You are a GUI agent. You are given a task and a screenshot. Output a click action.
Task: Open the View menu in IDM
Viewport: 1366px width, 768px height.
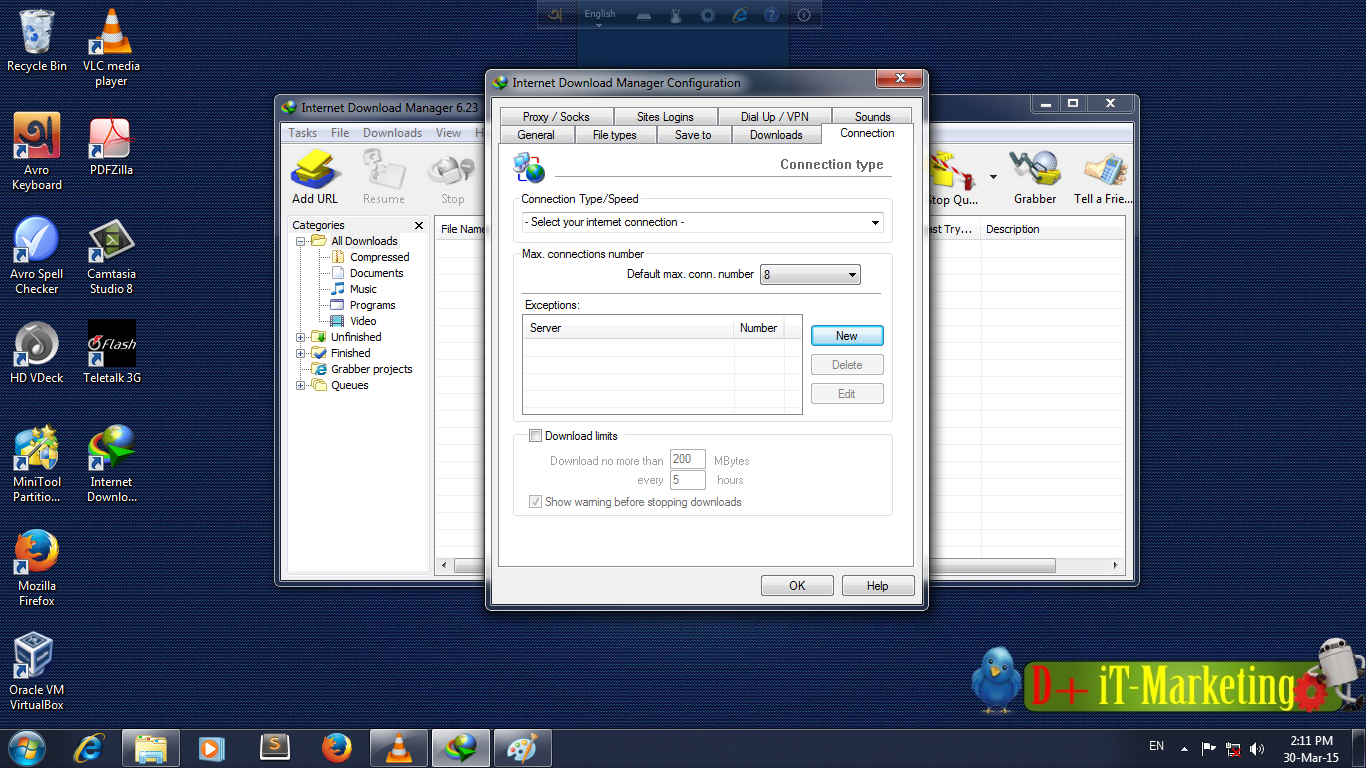[x=448, y=133]
